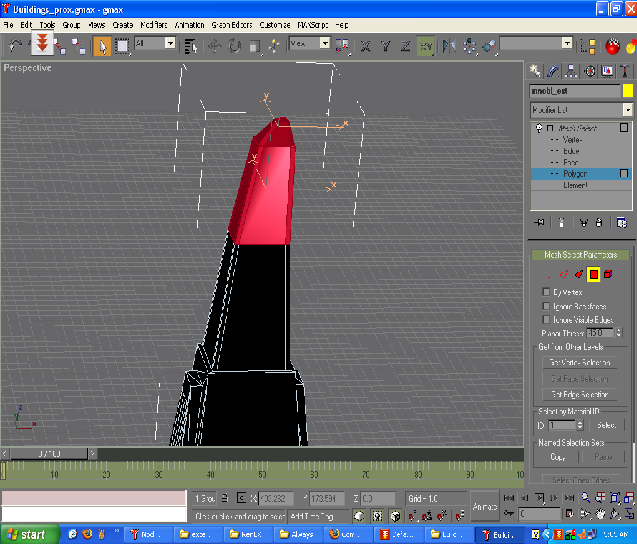
Task: Activate the Select Object arrow tool
Action: coord(102,45)
